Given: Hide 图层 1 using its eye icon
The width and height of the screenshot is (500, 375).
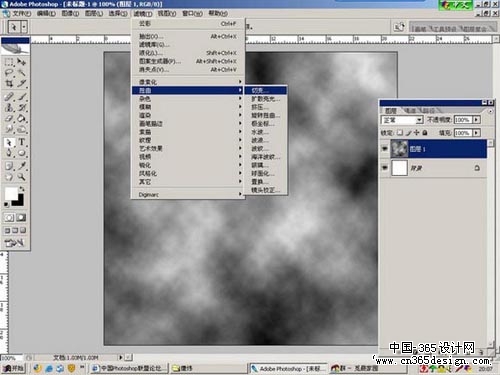Looking at the screenshot, I should tap(385, 149).
